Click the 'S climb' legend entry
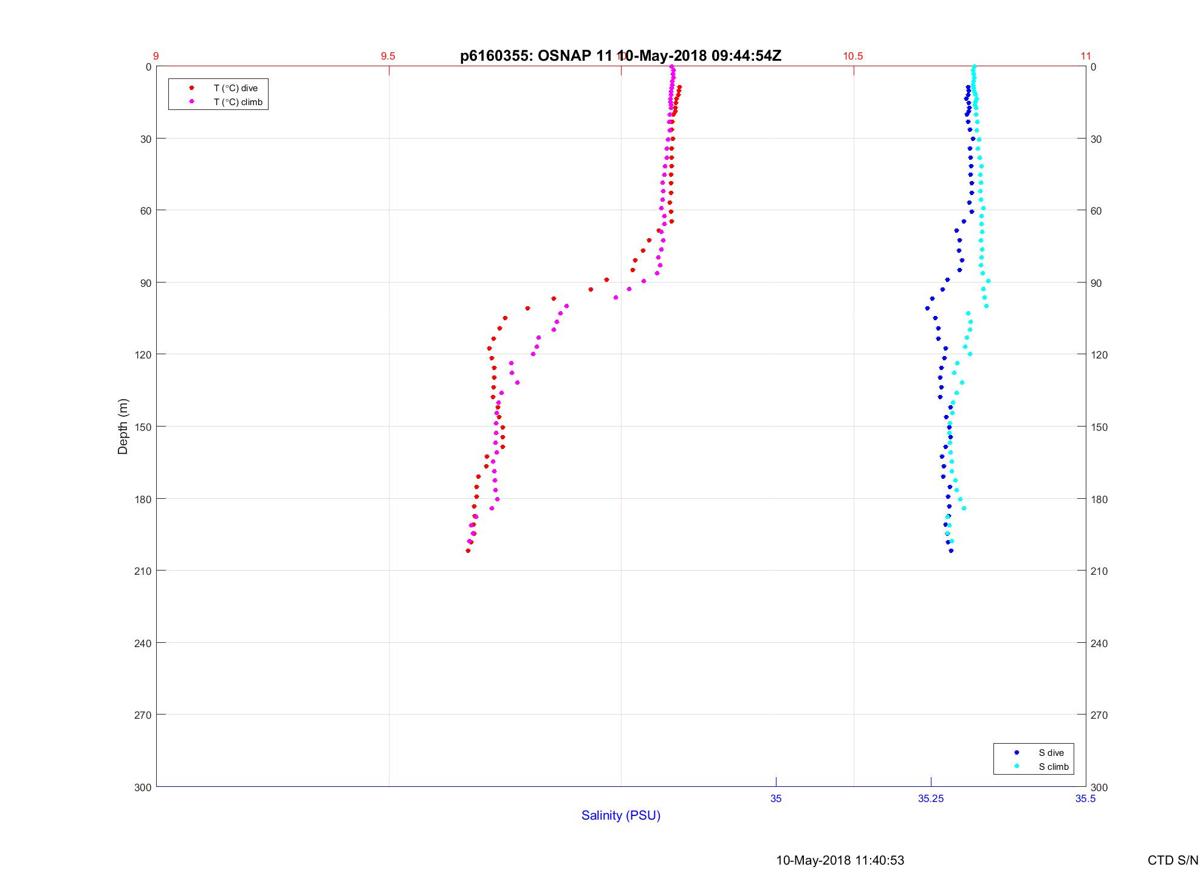The width and height of the screenshot is (1200, 885). click(x=1054, y=767)
